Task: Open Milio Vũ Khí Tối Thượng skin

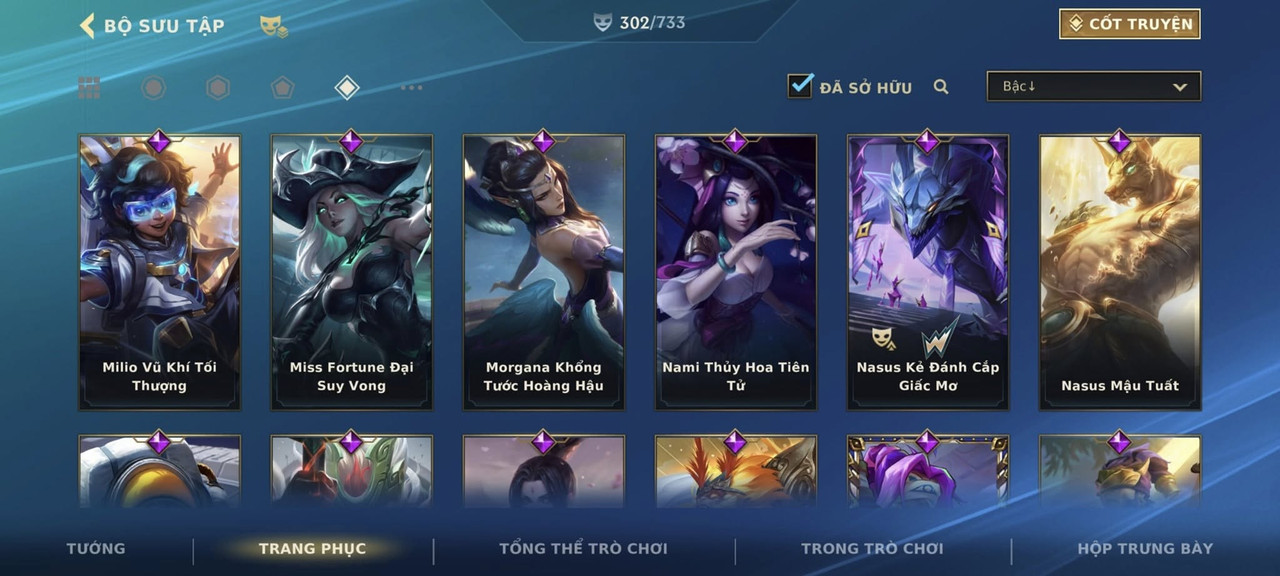Action: coord(160,272)
